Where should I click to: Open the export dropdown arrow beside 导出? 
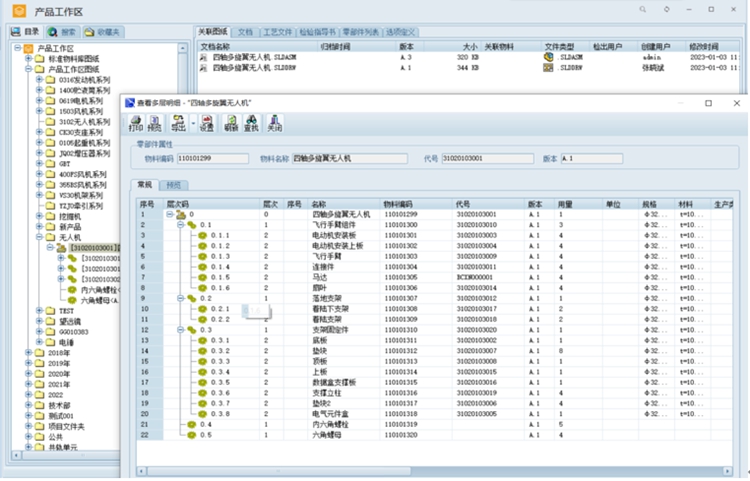pyautogui.click(x=191, y=124)
